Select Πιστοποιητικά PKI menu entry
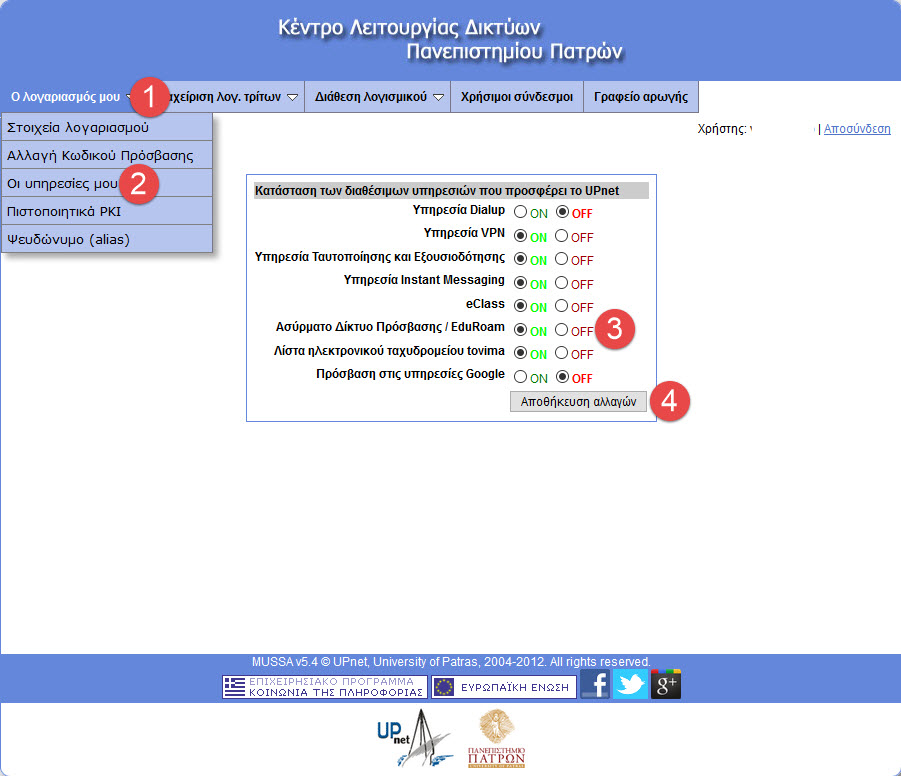The image size is (901, 776). click(107, 212)
